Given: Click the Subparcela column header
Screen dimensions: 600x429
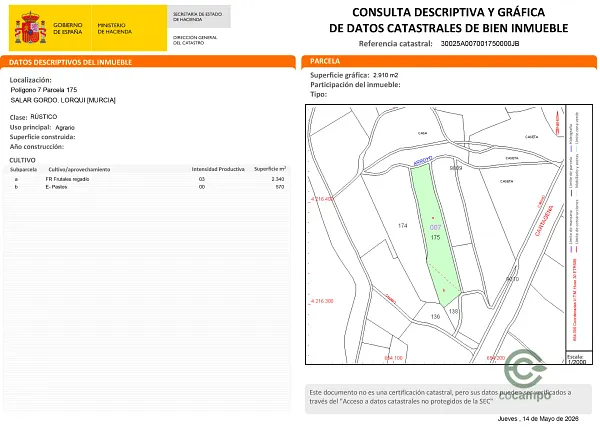Looking at the screenshot, I should coord(23,170).
